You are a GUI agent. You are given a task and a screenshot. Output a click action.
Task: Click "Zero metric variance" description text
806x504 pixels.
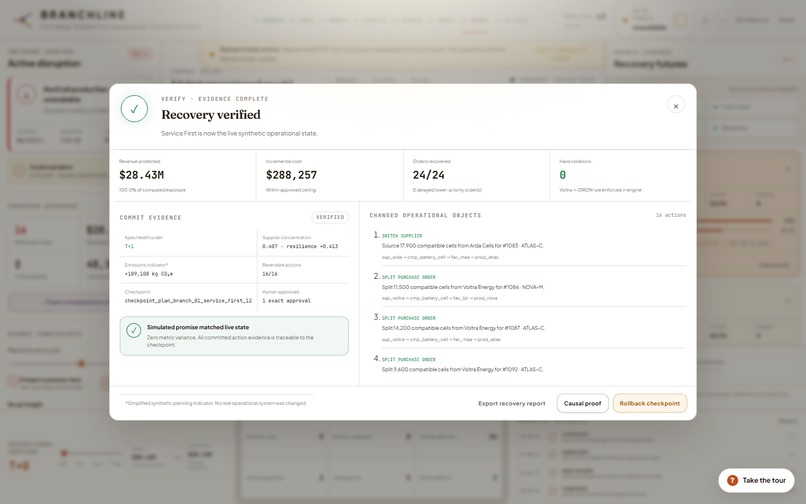pos(230,341)
